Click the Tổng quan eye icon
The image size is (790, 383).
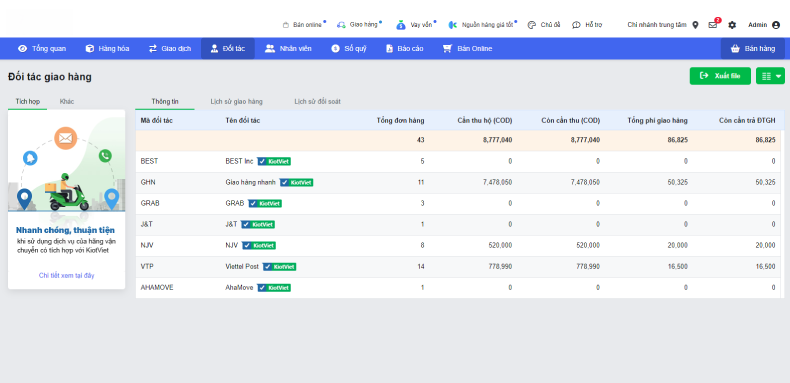tap(22, 49)
